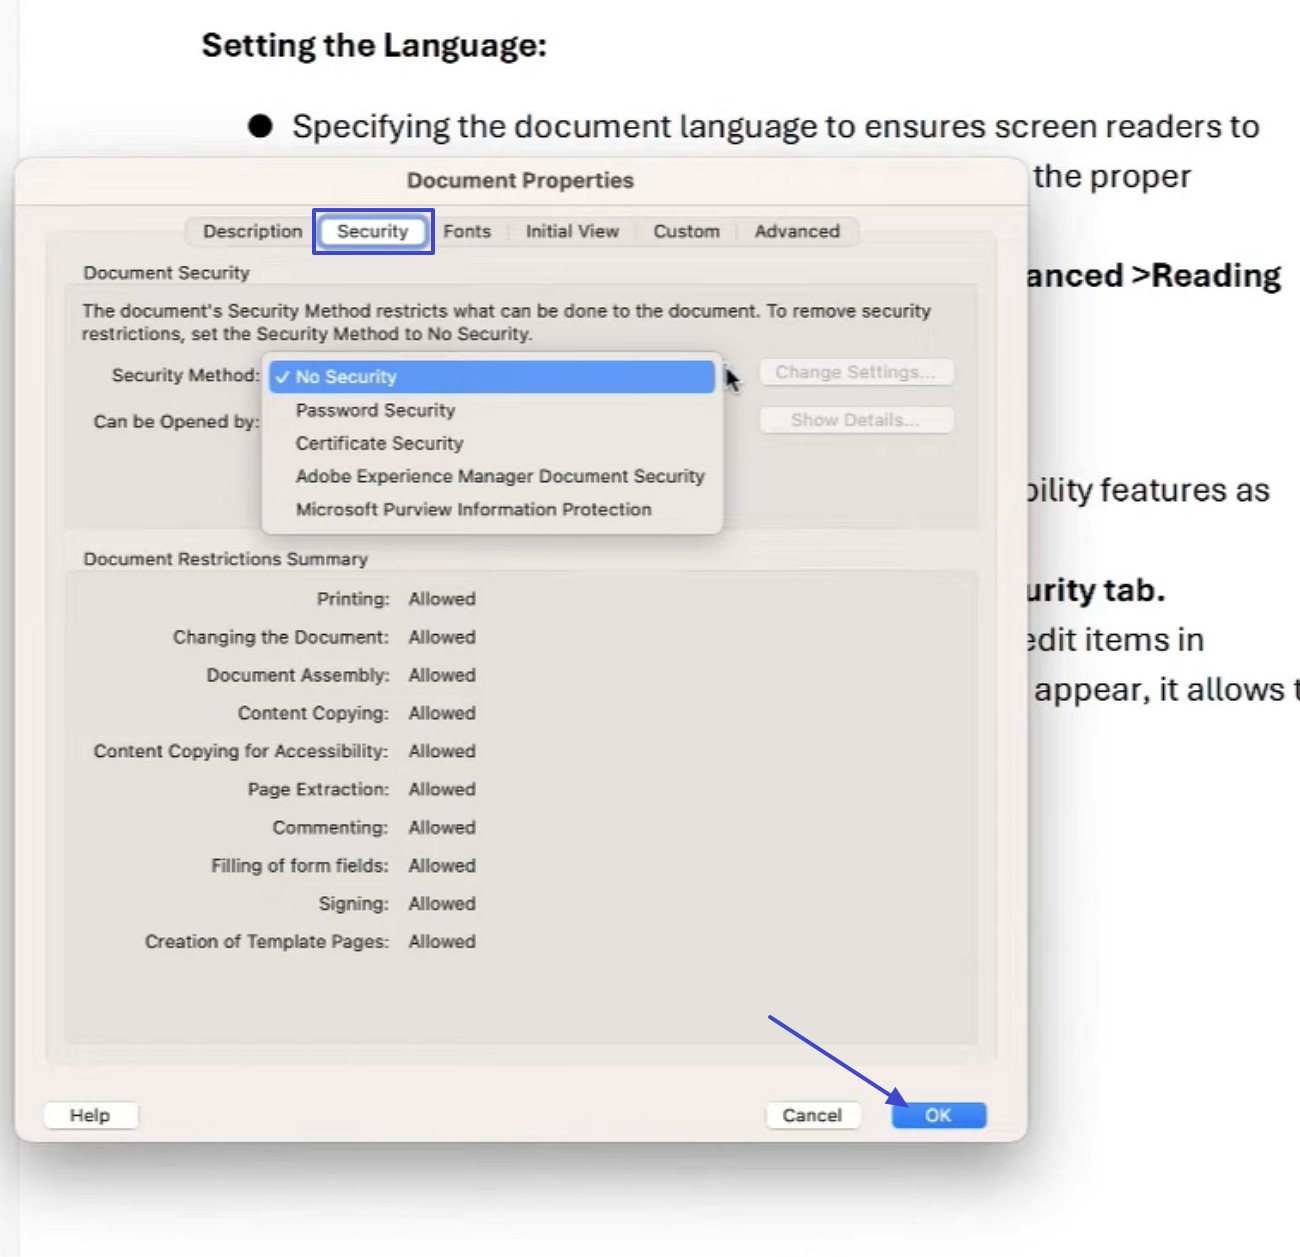1300x1257 pixels.
Task: Cancel the Document Properties dialog
Action: pos(812,1115)
